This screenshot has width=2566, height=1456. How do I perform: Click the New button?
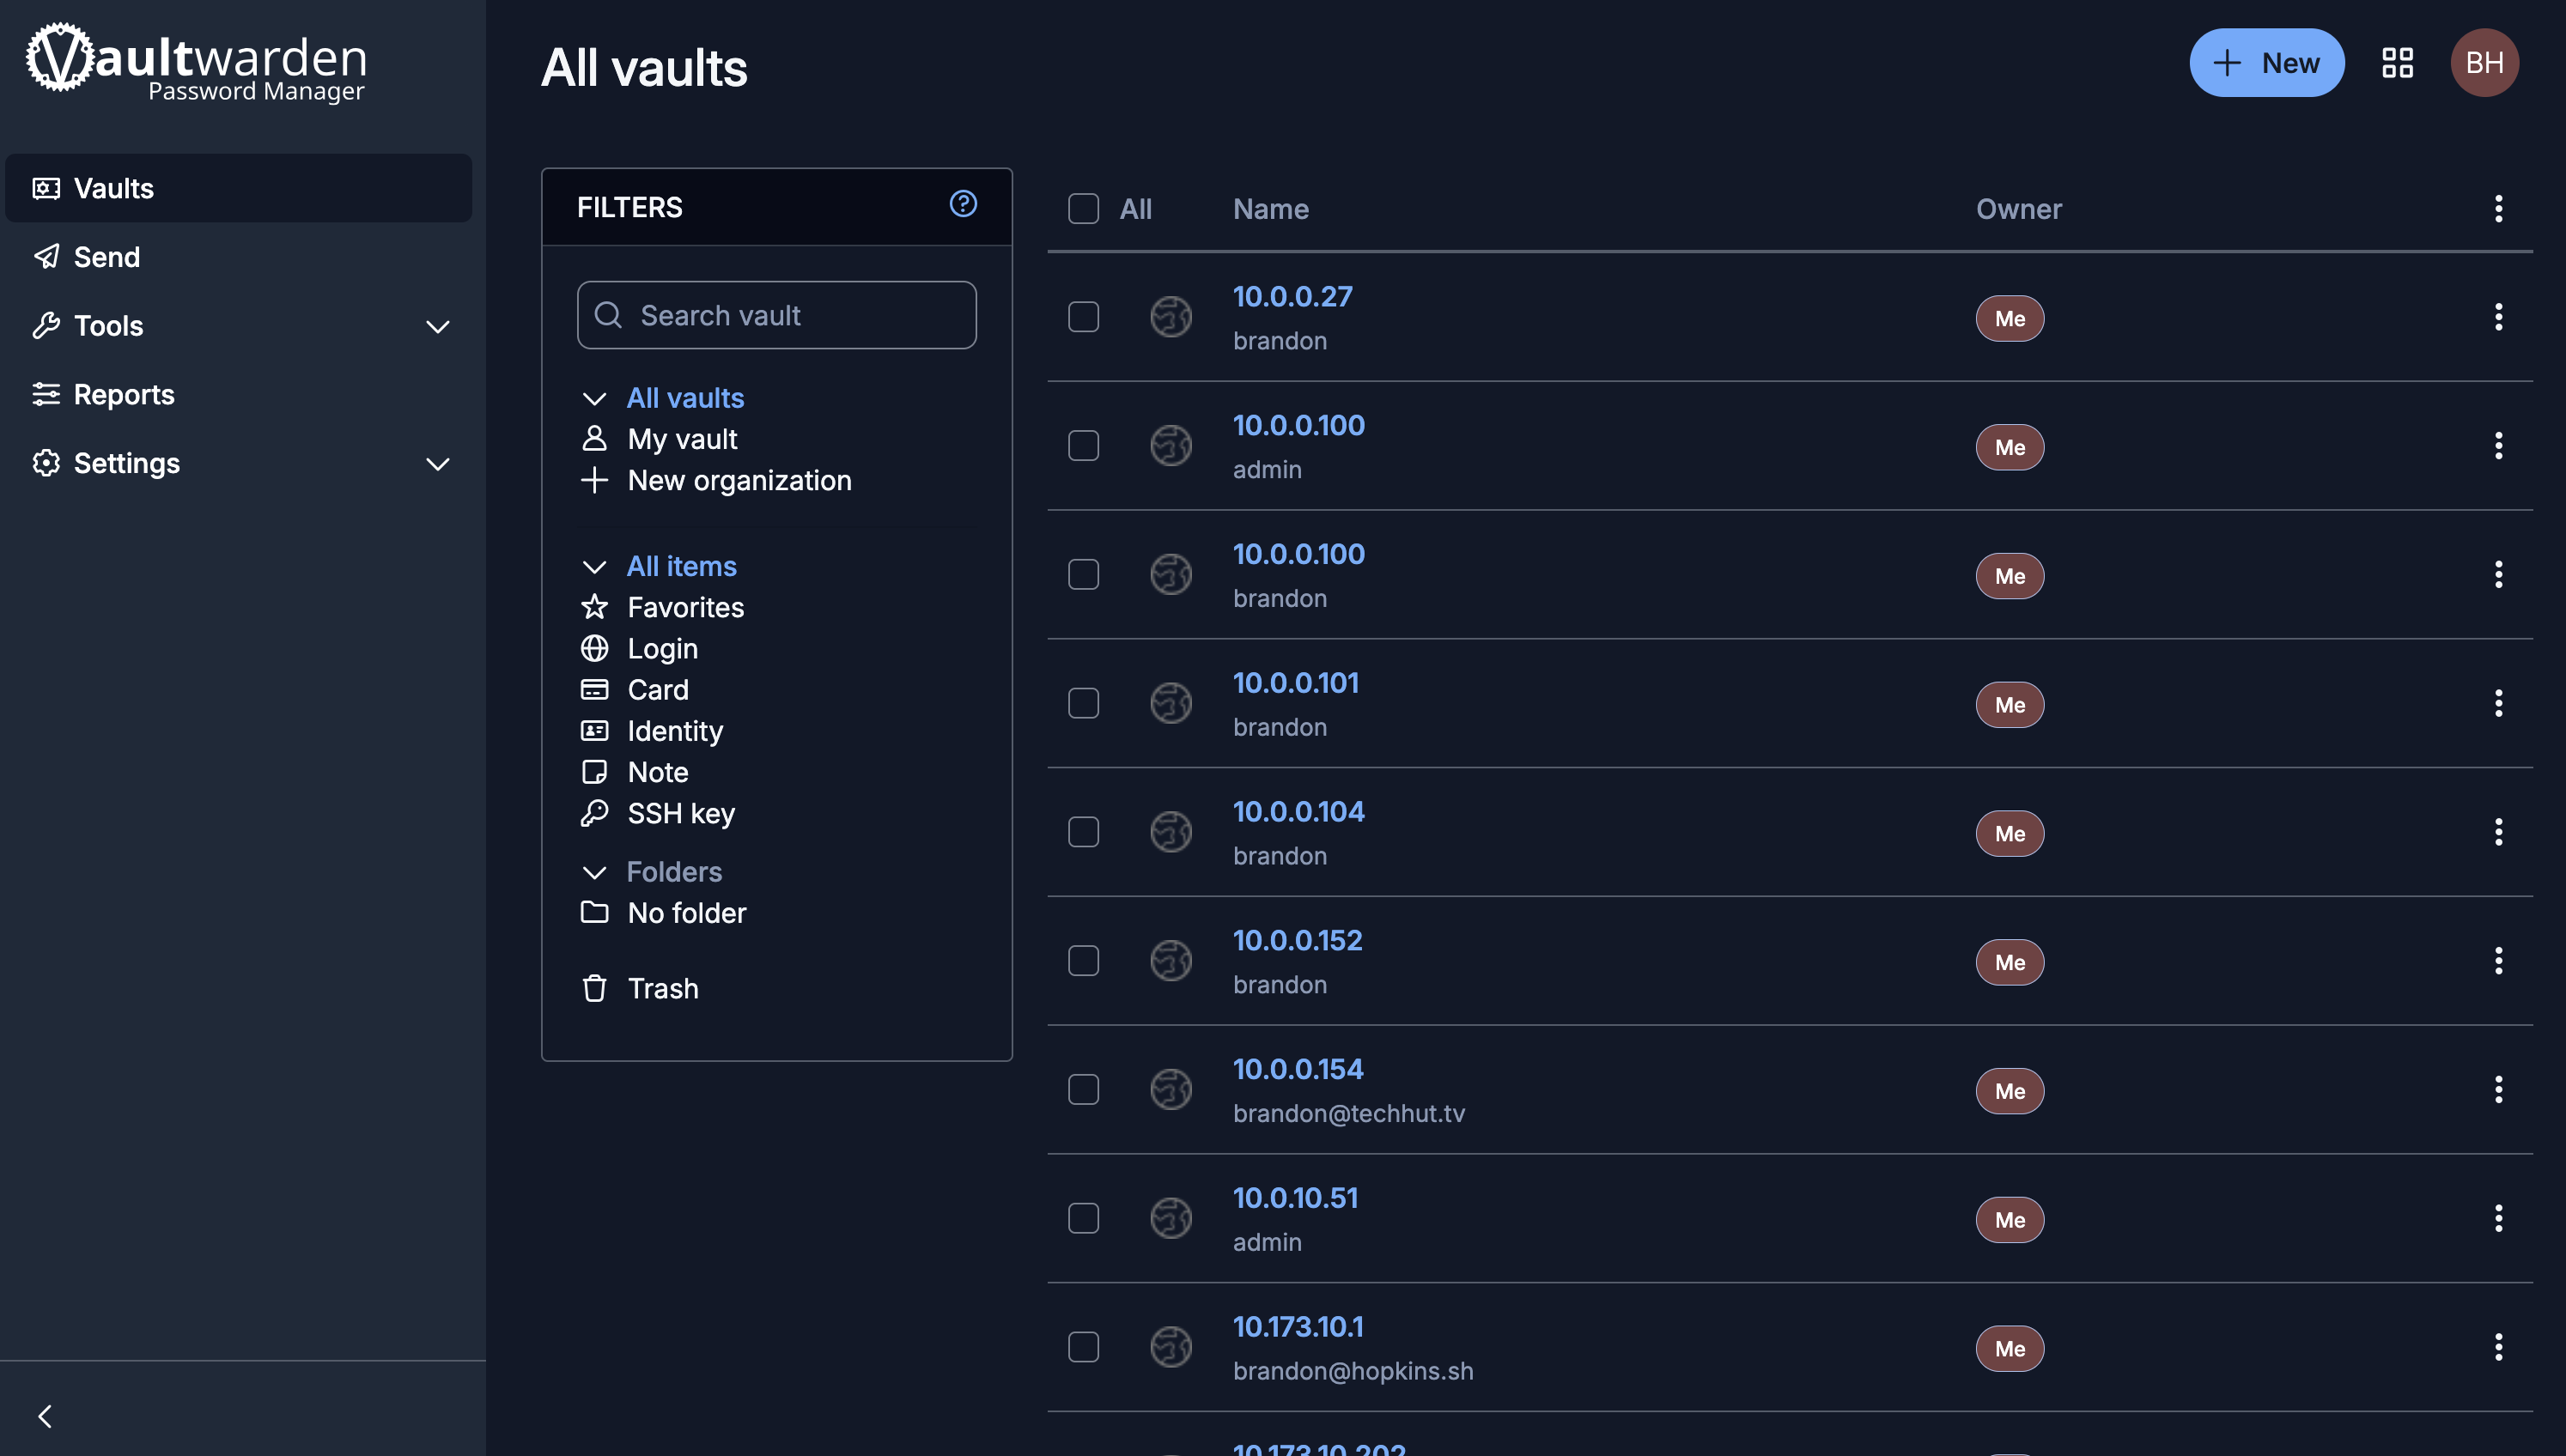click(2267, 62)
